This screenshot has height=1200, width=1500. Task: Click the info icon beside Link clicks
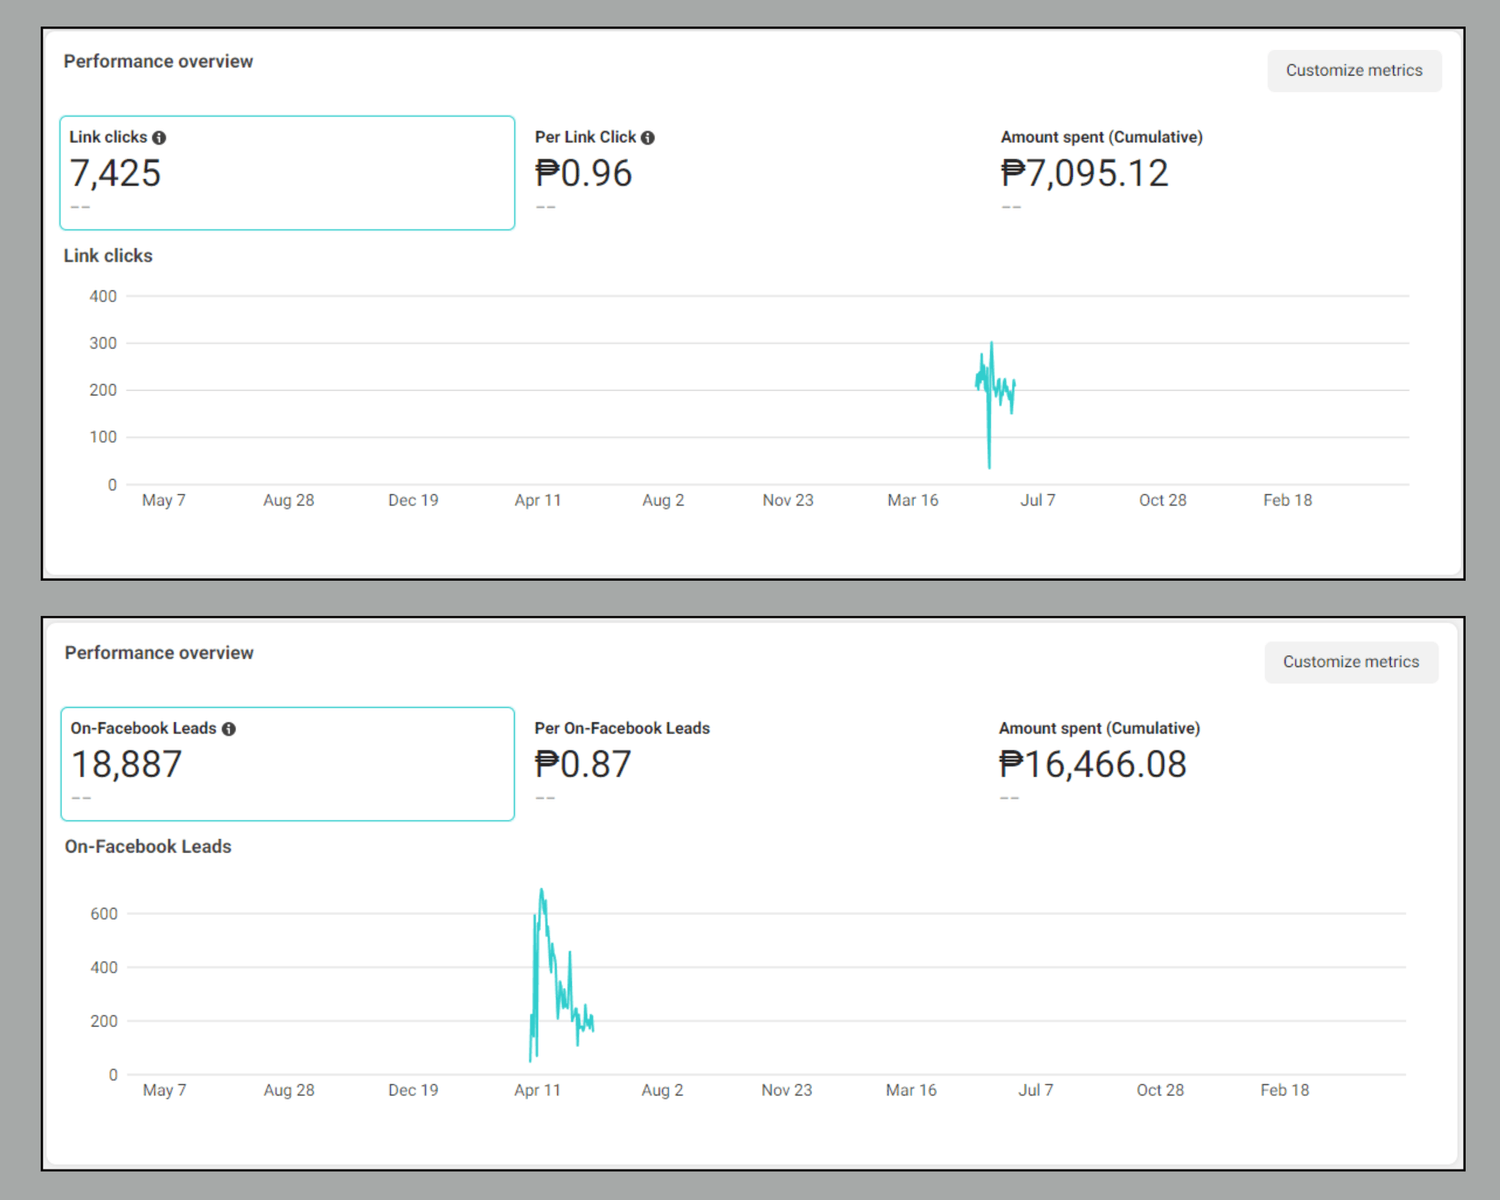click(x=159, y=138)
